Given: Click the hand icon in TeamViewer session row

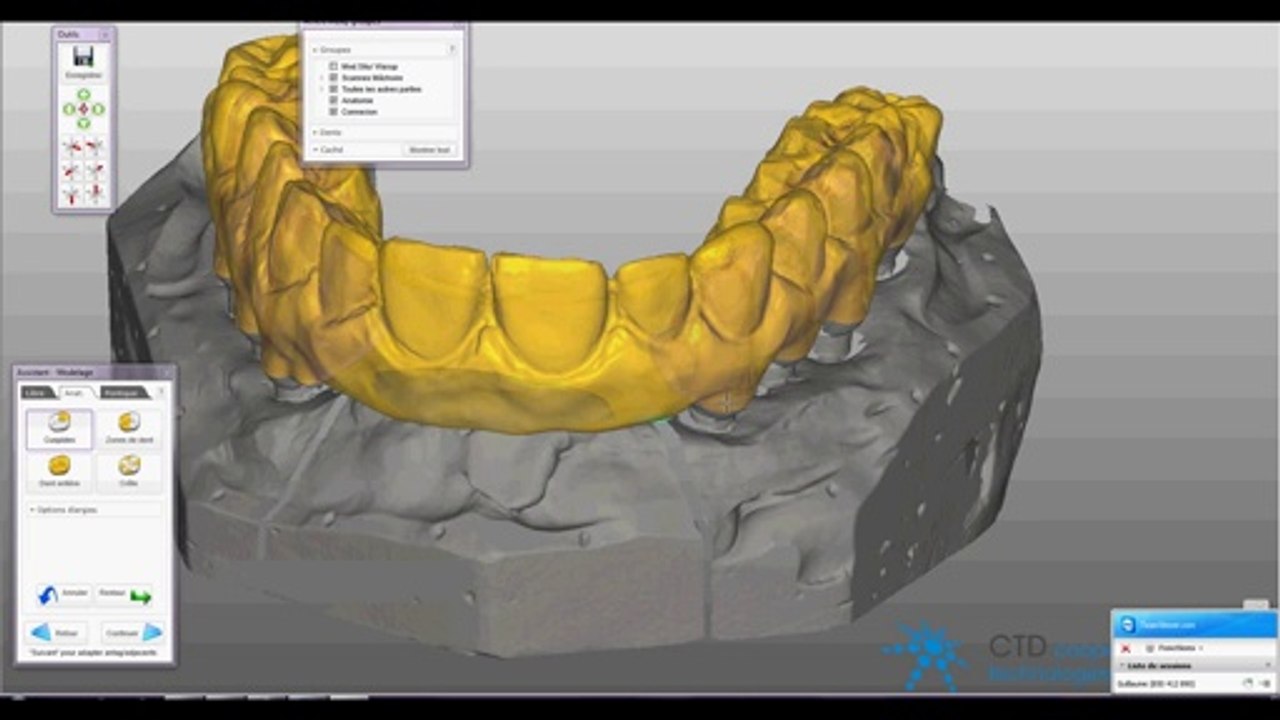Looking at the screenshot, I should (1247, 683).
